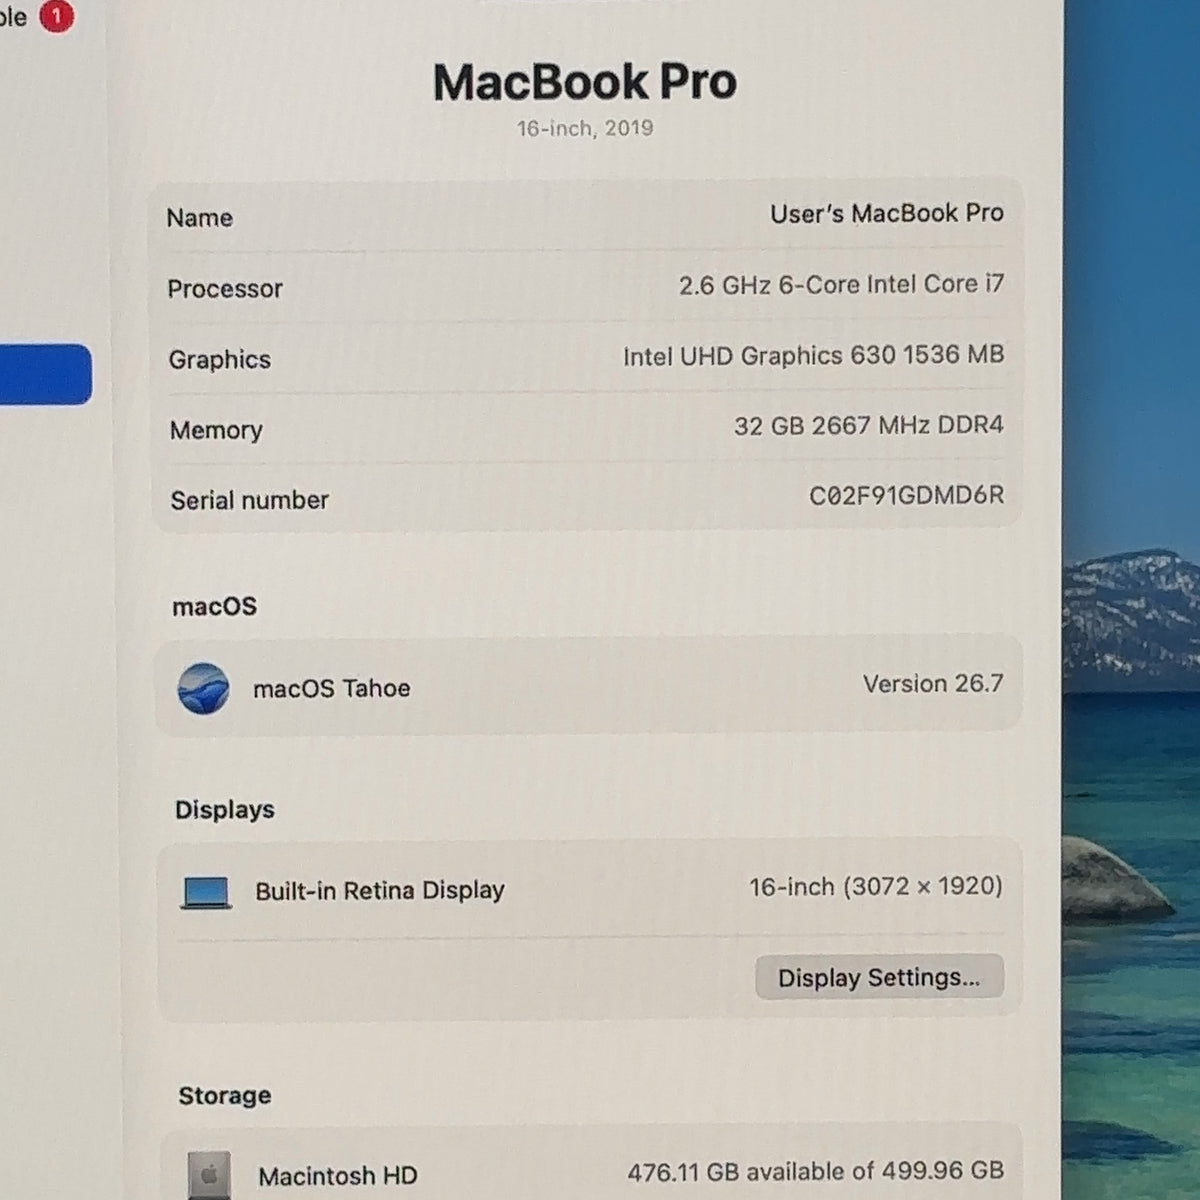Click "2.6 GHz 6-Core Intel Core i7" value
The image size is (1200, 1200).
841,284
